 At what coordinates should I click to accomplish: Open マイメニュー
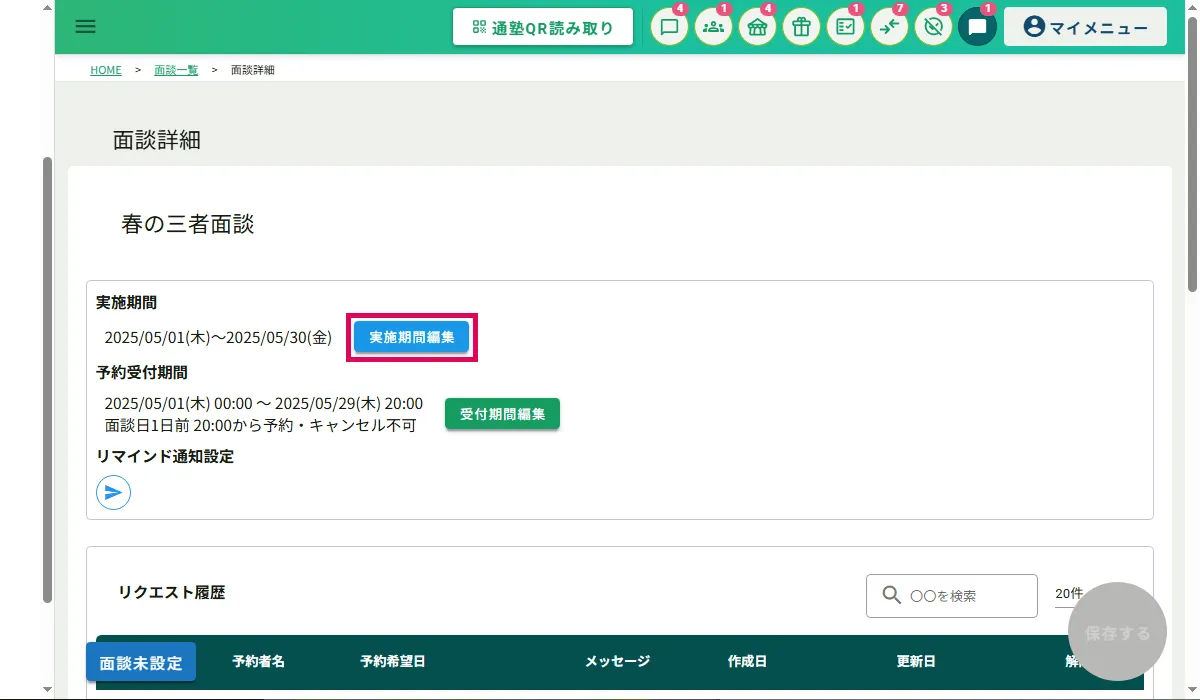[1085, 27]
